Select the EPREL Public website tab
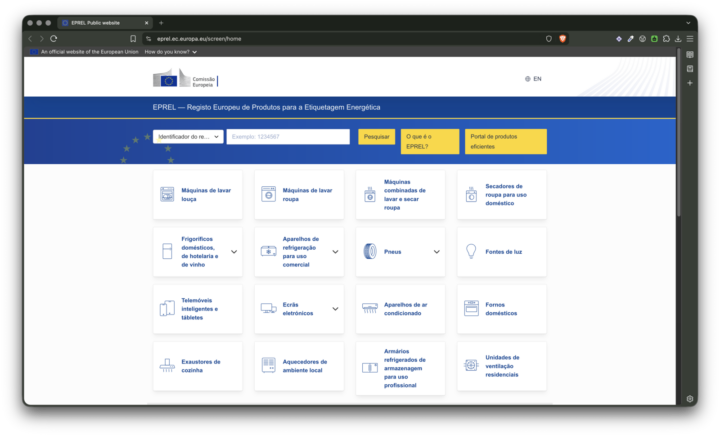Image resolution: width=720 pixels, height=436 pixels. click(x=105, y=22)
